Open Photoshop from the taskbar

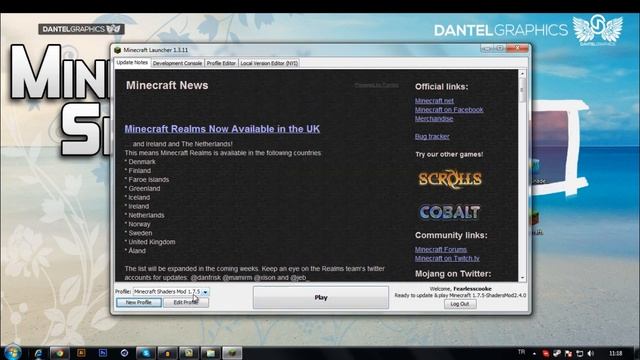102,353
